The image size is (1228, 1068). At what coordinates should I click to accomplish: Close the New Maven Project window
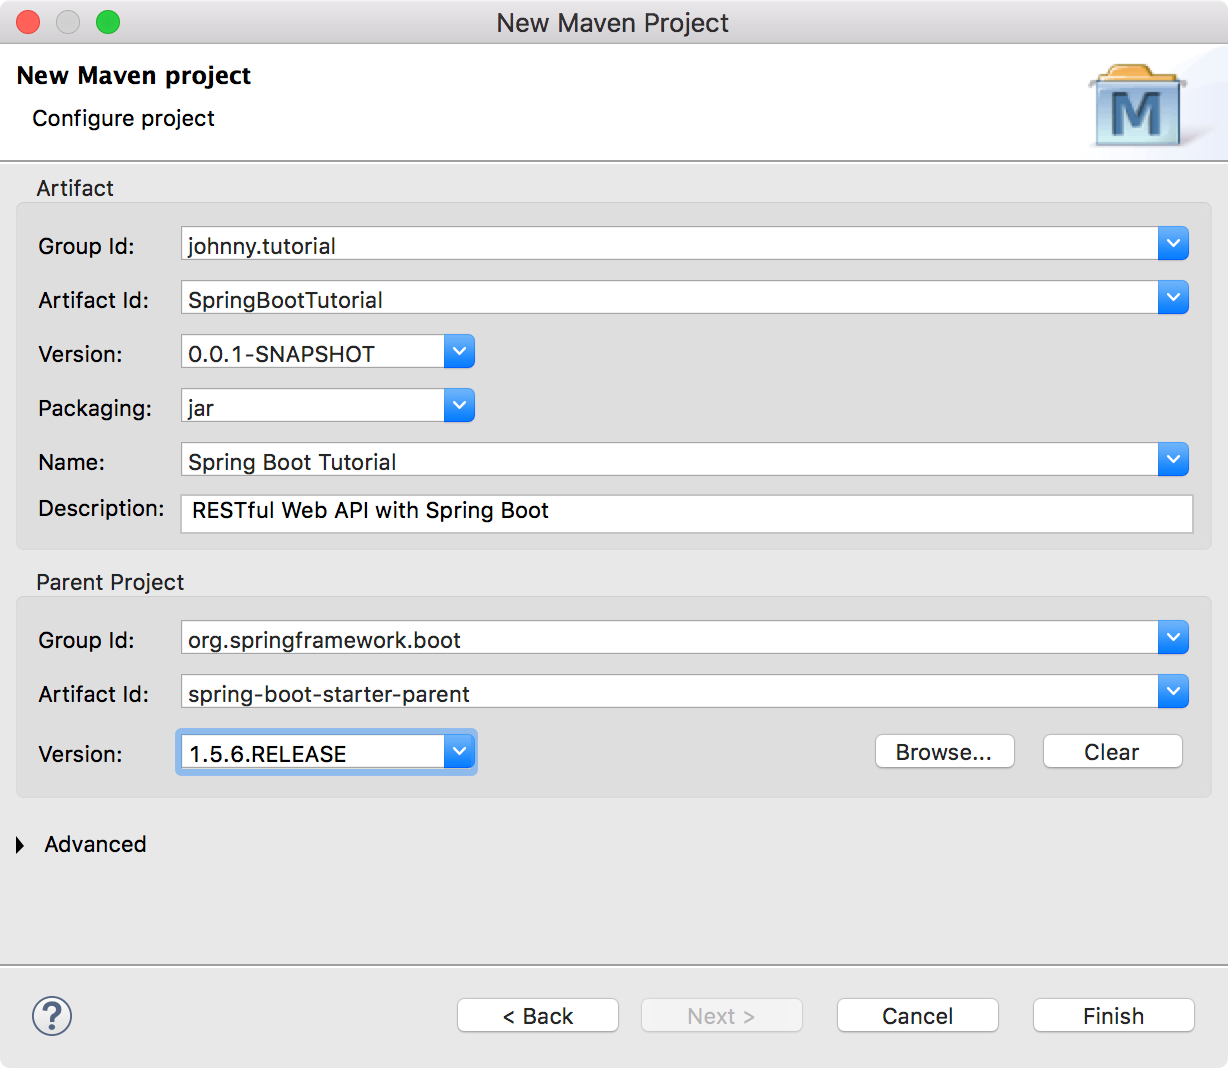(x=28, y=22)
